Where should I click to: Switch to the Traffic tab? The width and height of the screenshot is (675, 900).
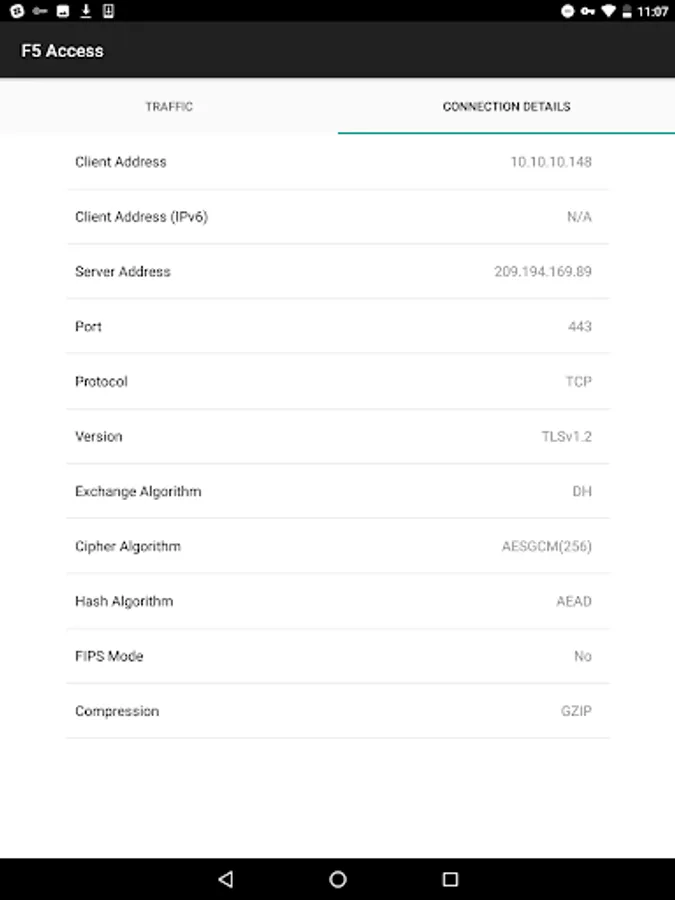[169, 106]
